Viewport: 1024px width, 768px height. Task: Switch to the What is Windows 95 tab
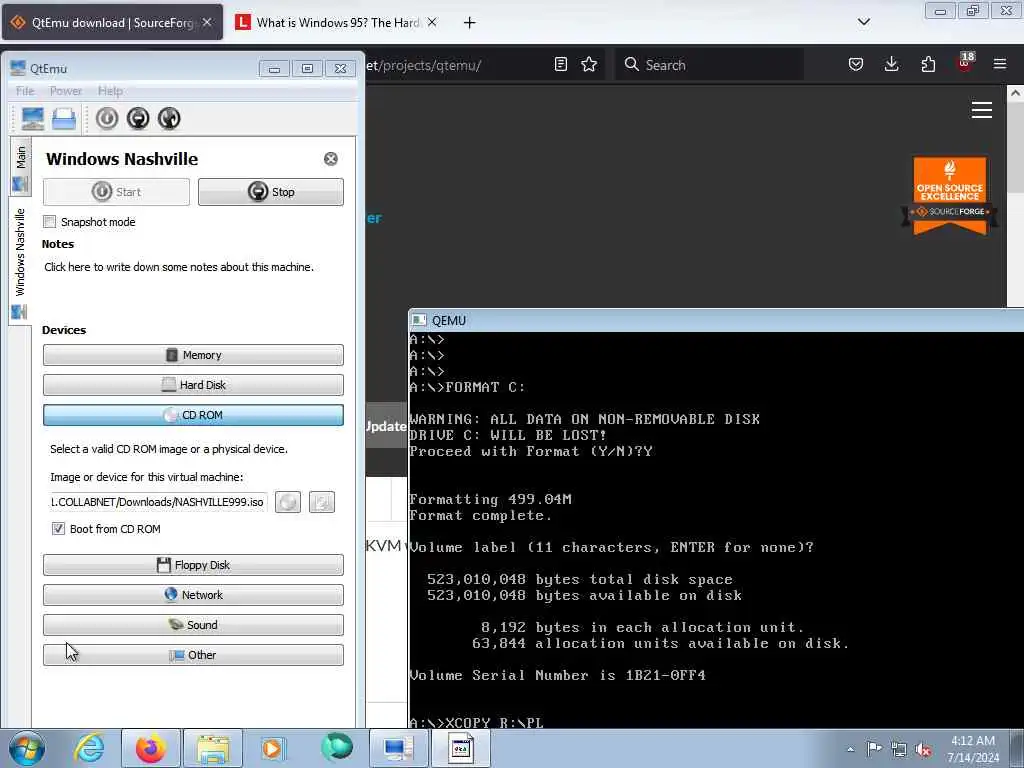[338, 23]
